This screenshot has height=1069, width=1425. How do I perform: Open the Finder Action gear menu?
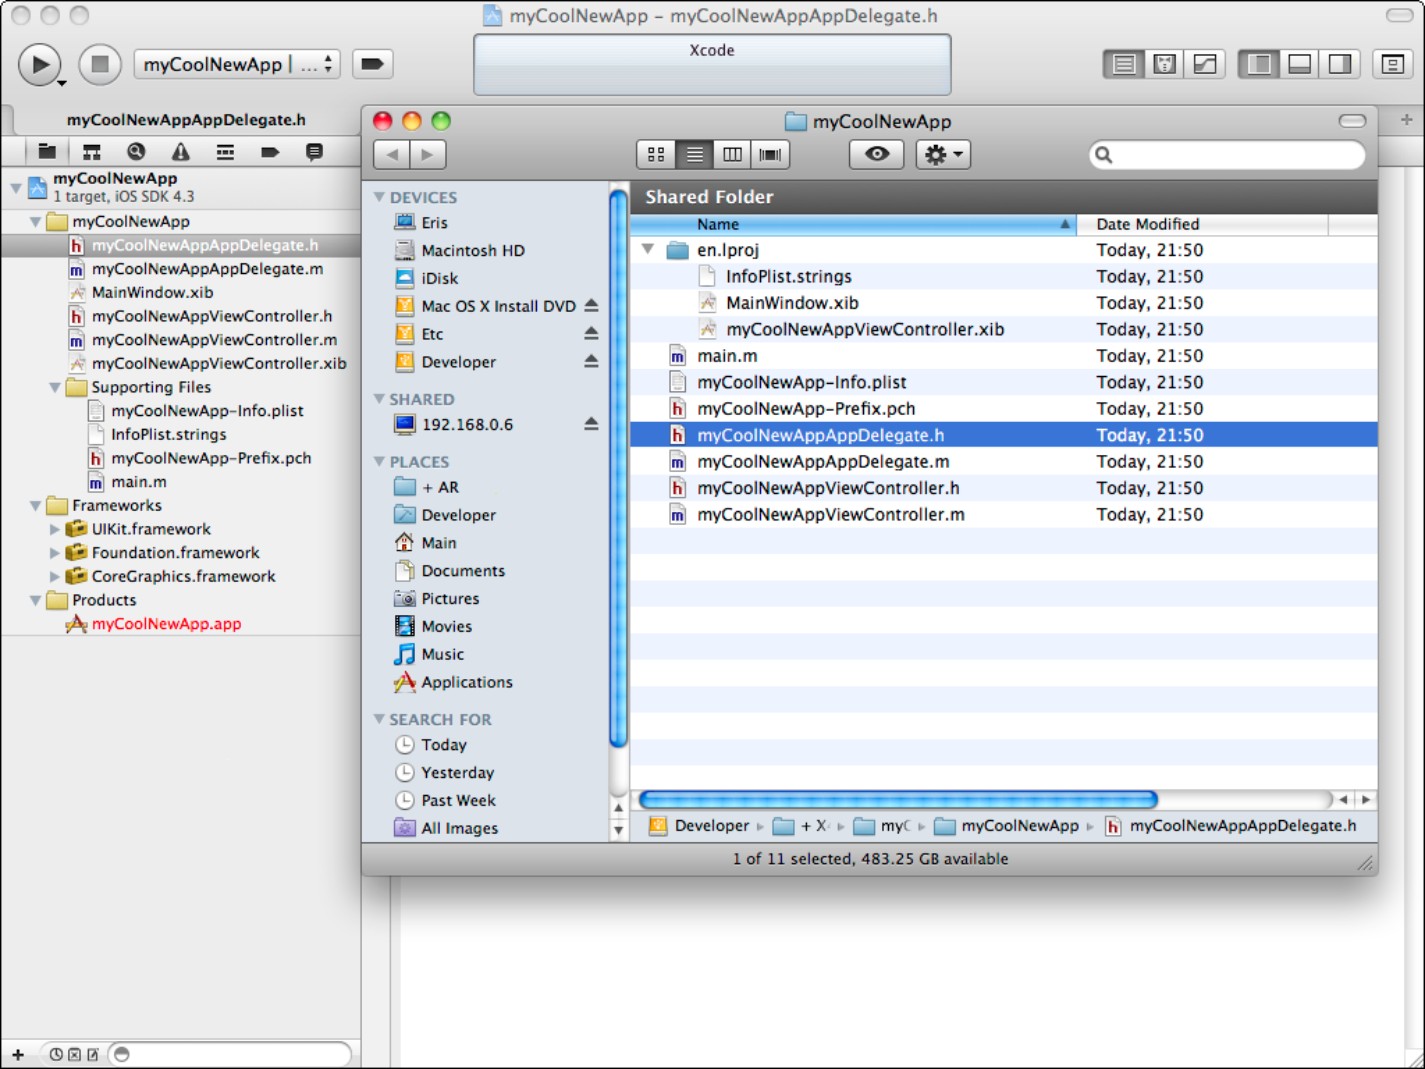pos(943,155)
